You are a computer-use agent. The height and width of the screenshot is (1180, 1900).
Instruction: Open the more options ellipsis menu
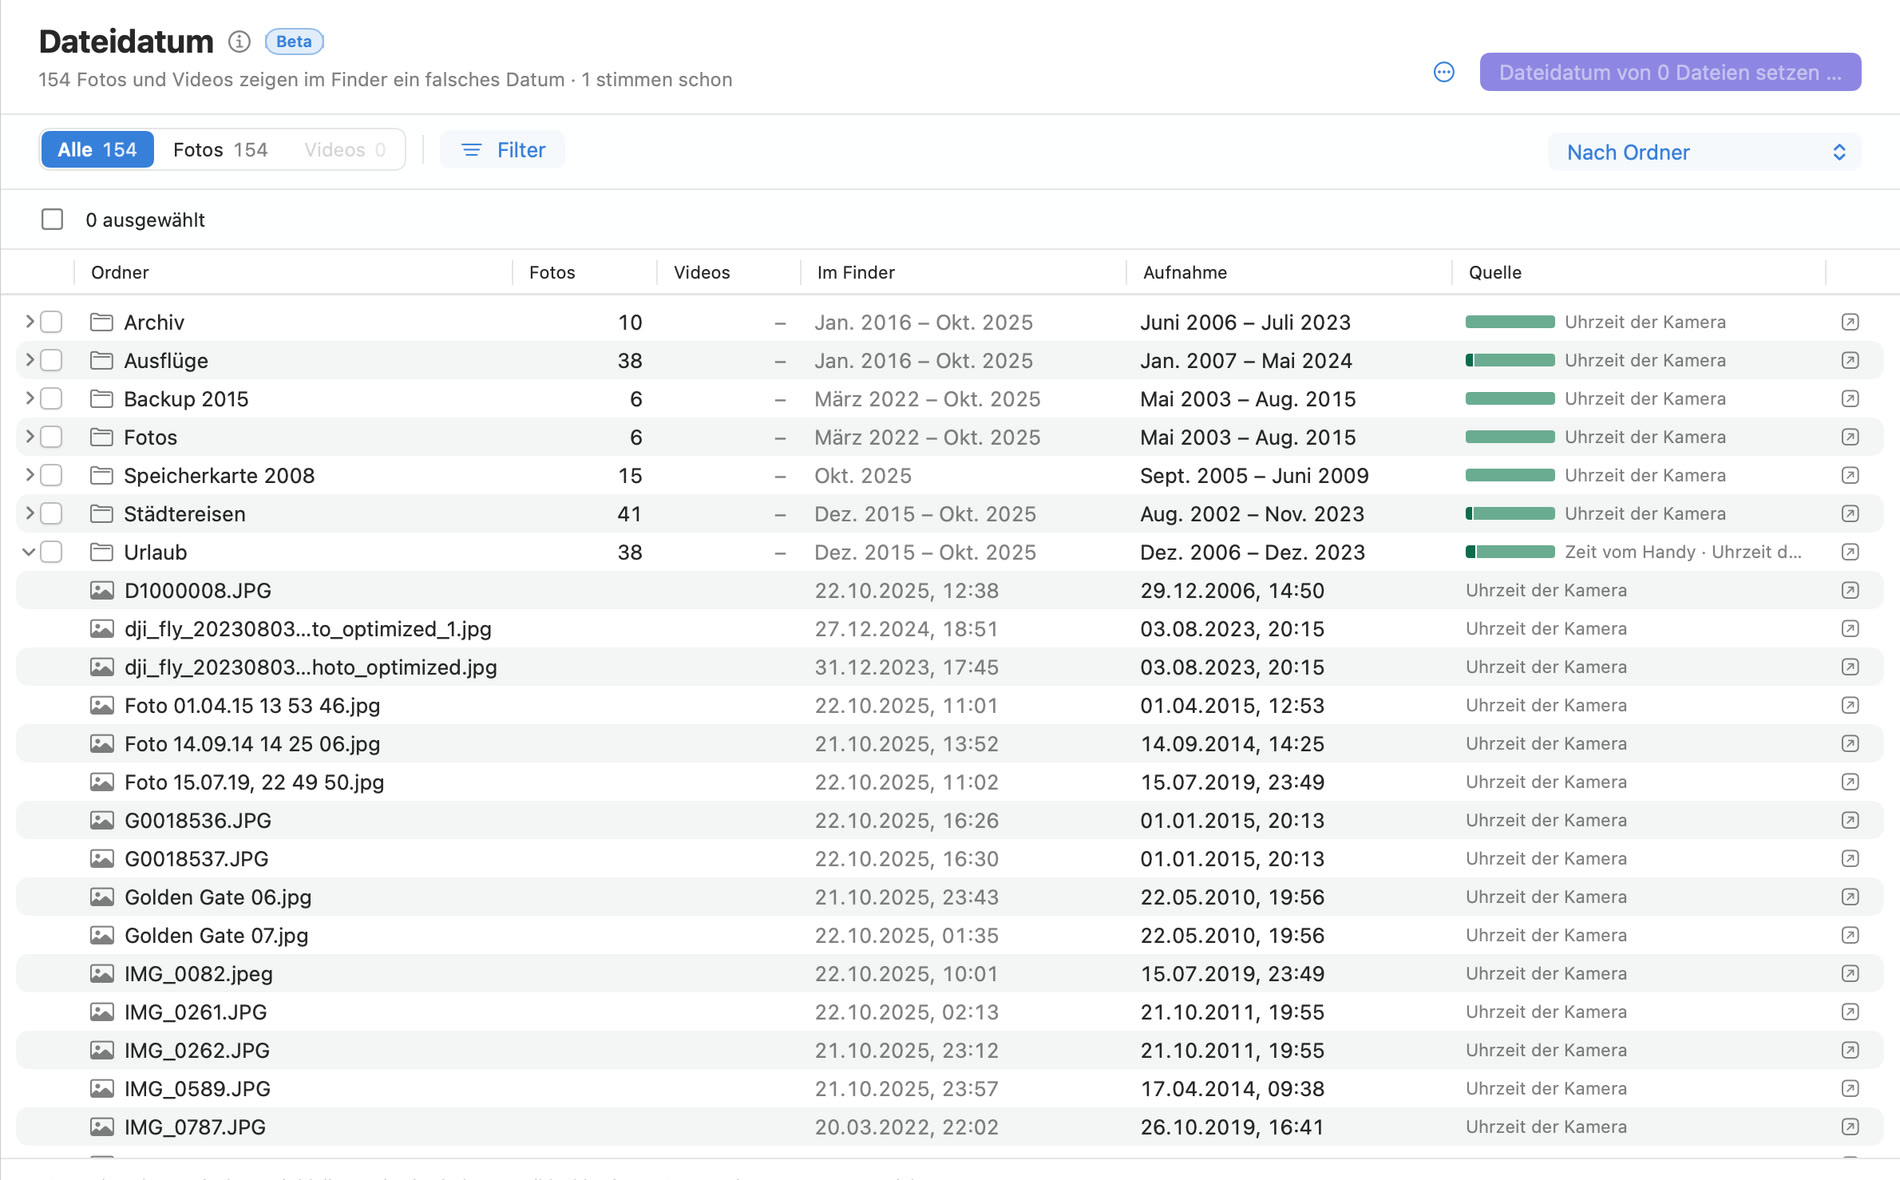pyautogui.click(x=1443, y=72)
